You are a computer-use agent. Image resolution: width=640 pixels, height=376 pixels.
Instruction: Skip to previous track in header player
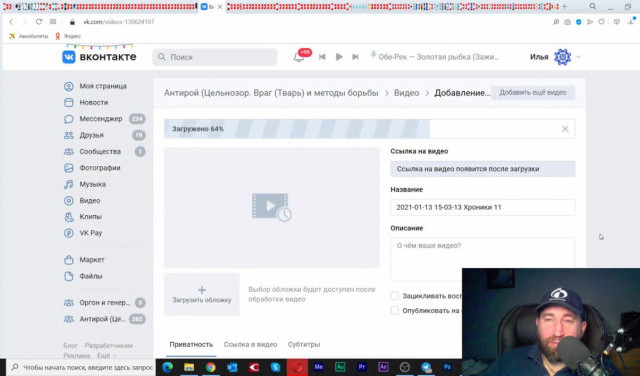(322, 57)
